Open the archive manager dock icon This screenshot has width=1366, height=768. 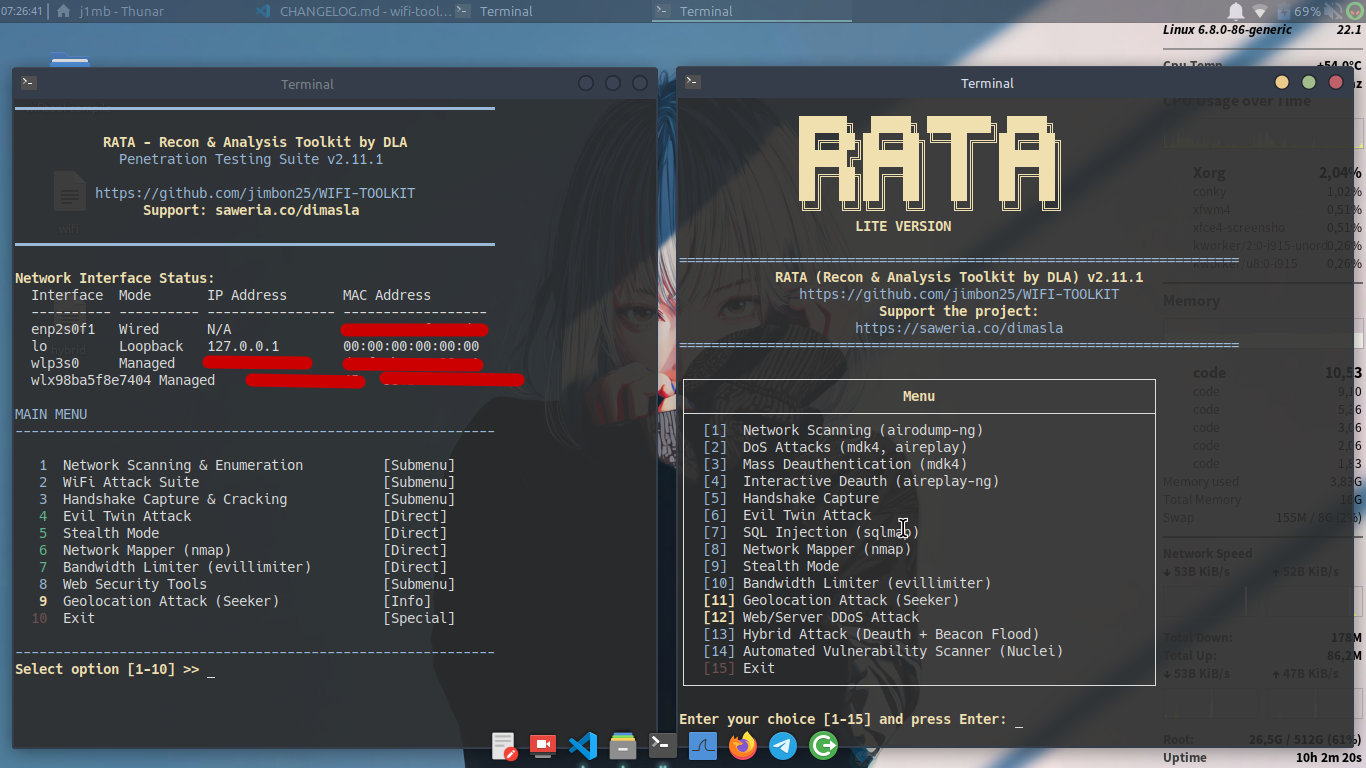[622, 745]
